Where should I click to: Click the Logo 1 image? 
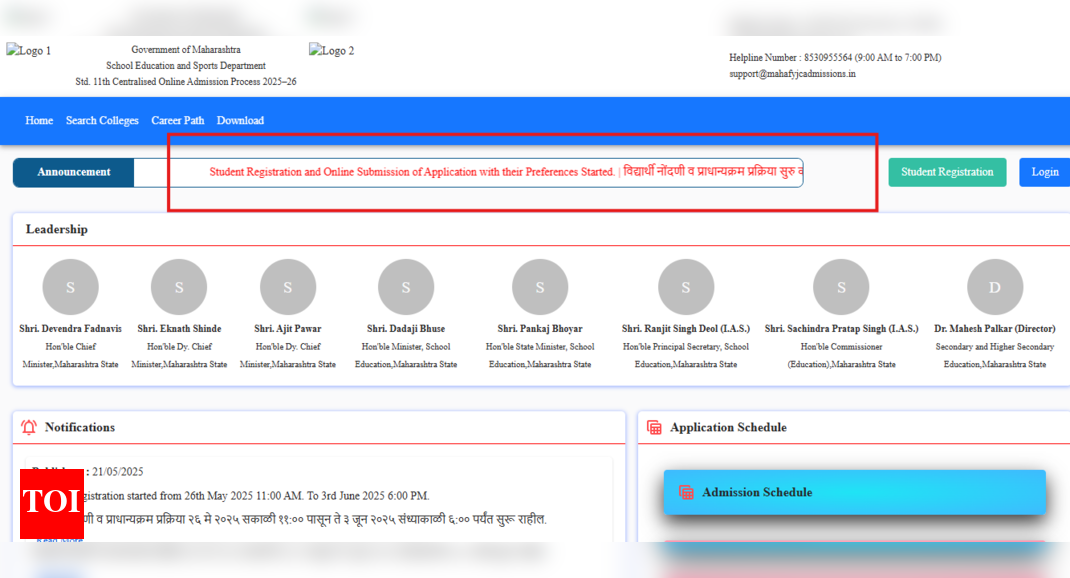point(29,51)
